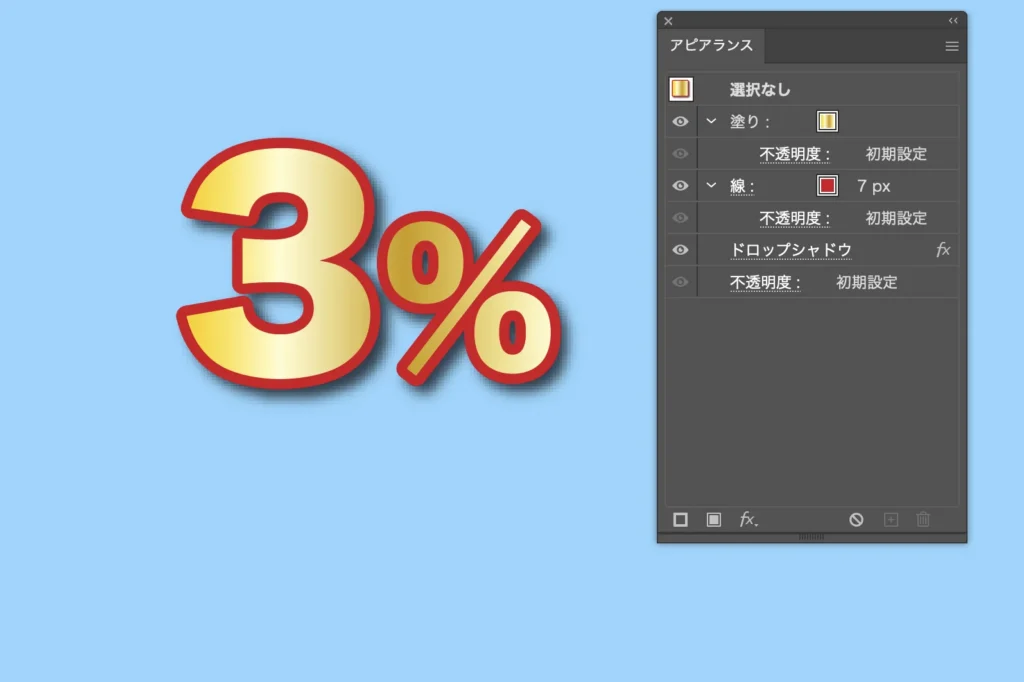Open ドロップシャドウ effect settings link

click(790, 250)
